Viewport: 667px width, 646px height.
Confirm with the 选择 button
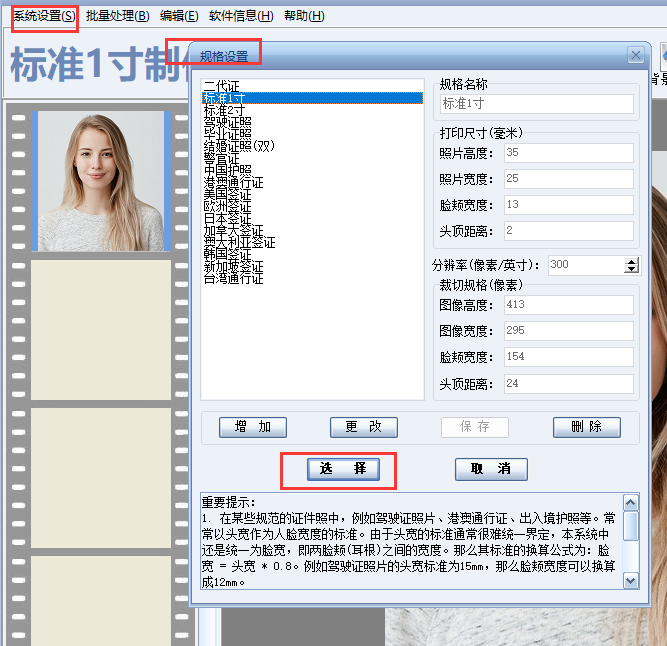click(343, 469)
